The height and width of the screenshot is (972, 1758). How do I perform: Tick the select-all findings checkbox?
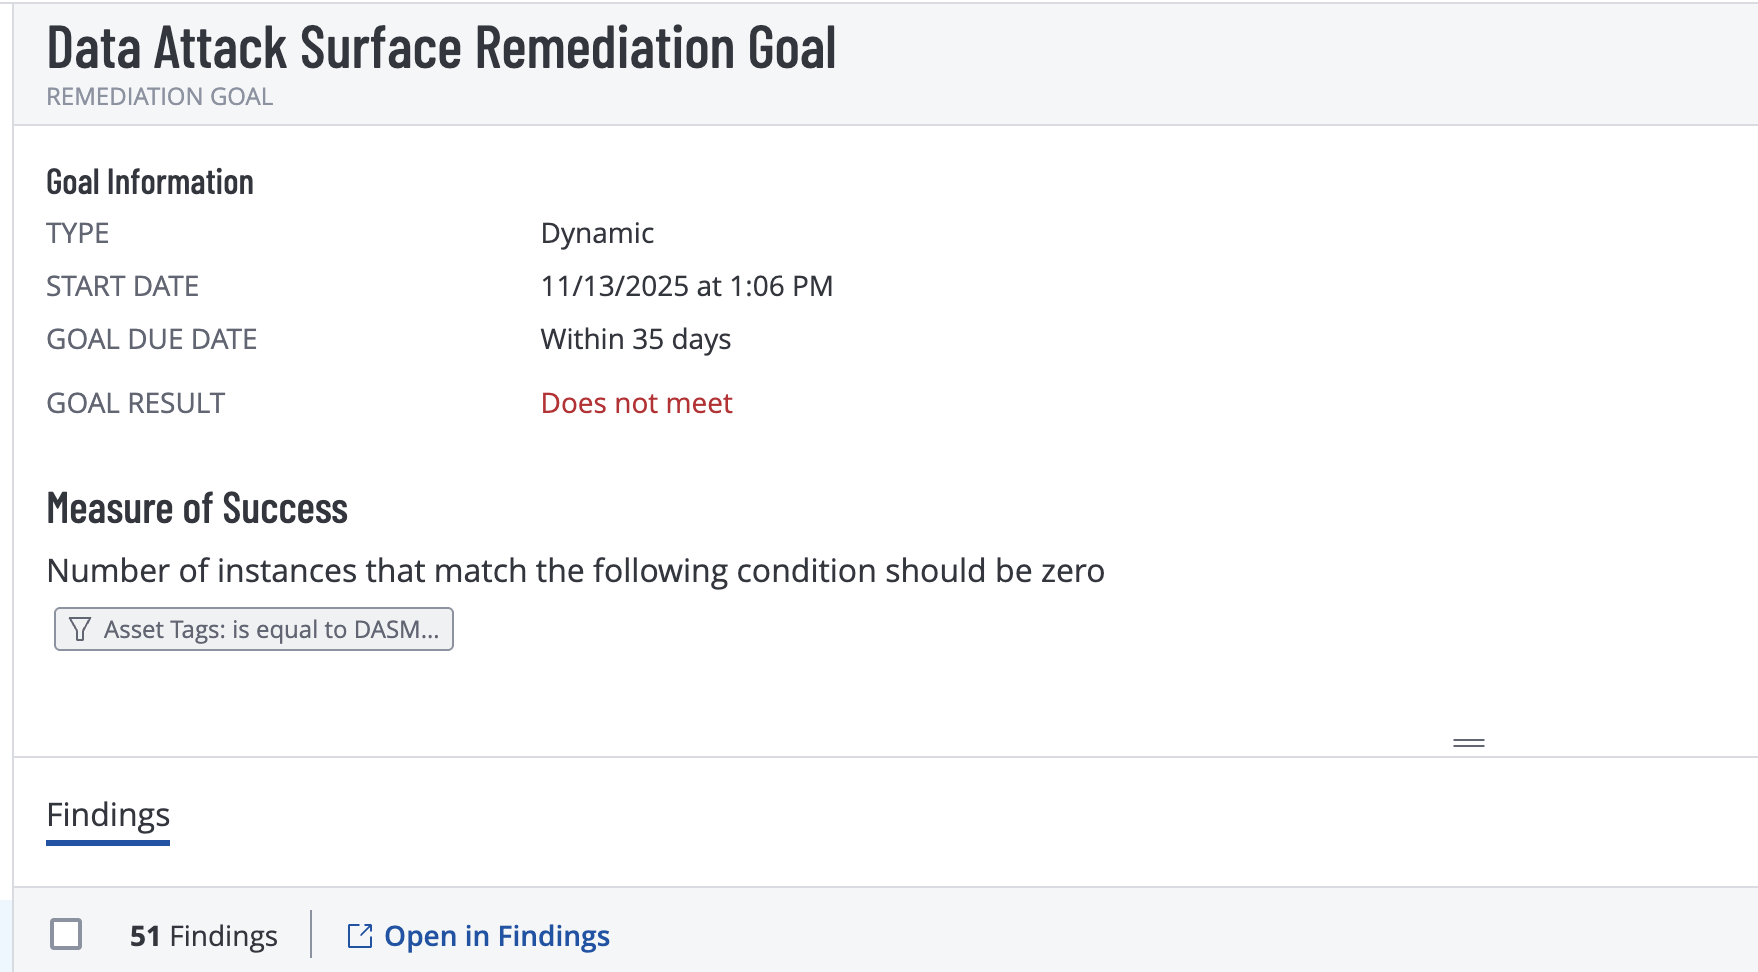66,934
